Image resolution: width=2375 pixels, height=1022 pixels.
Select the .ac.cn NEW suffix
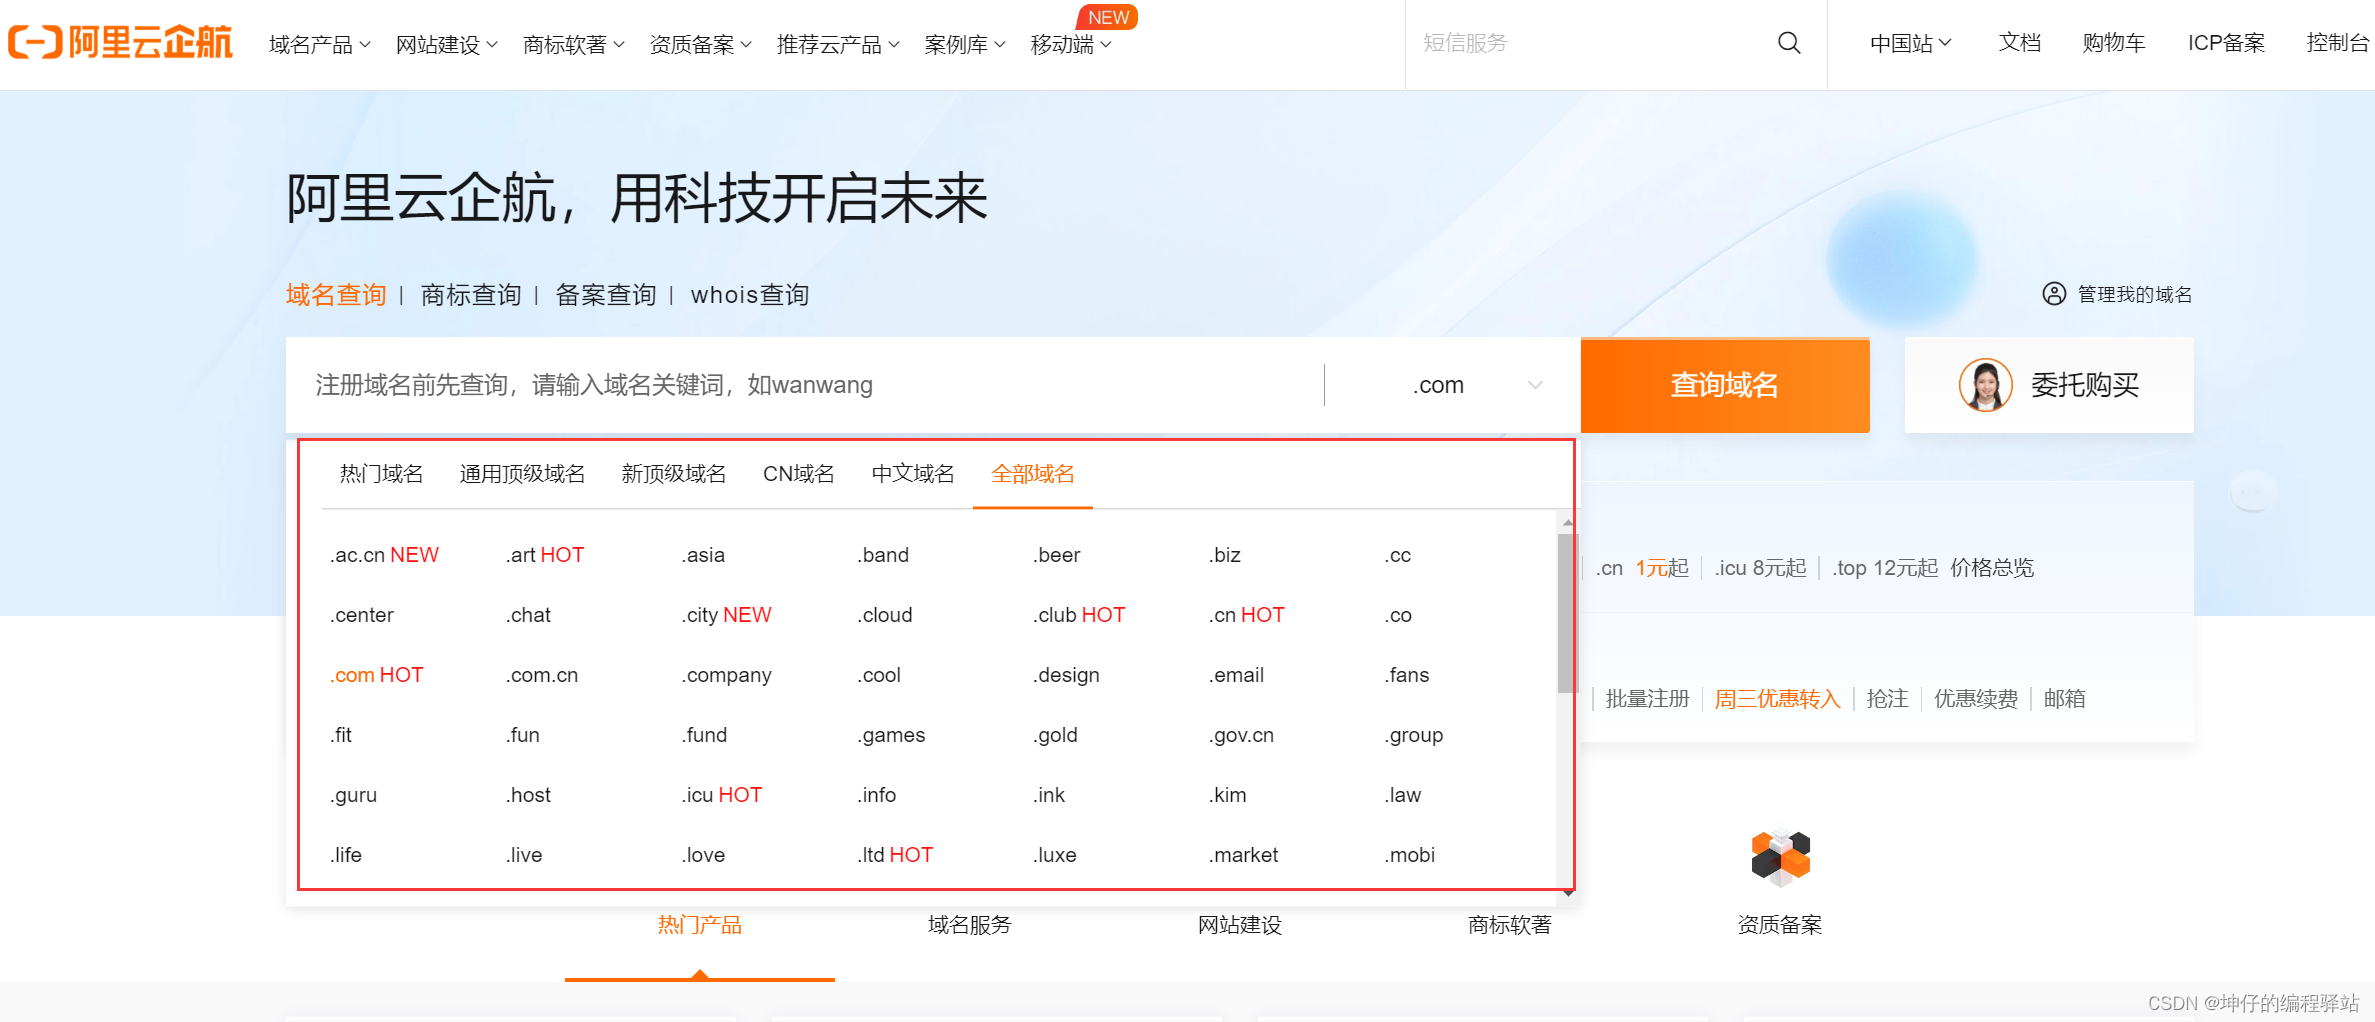384,555
